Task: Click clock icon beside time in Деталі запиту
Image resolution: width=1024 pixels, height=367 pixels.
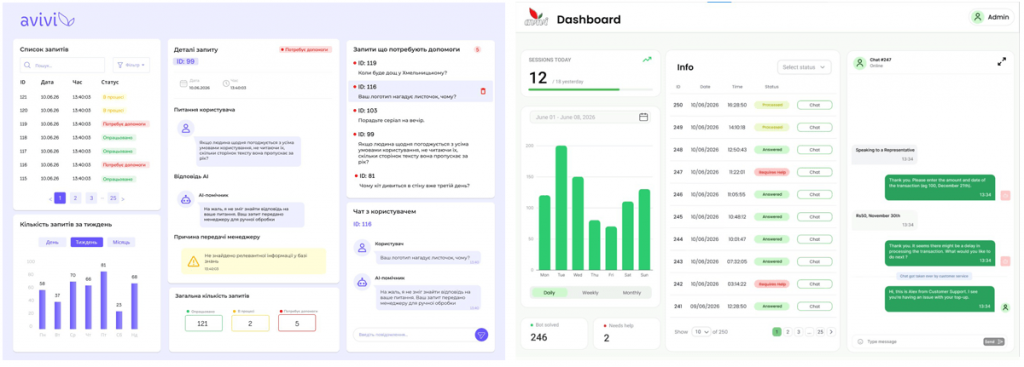Action: pos(226,83)
